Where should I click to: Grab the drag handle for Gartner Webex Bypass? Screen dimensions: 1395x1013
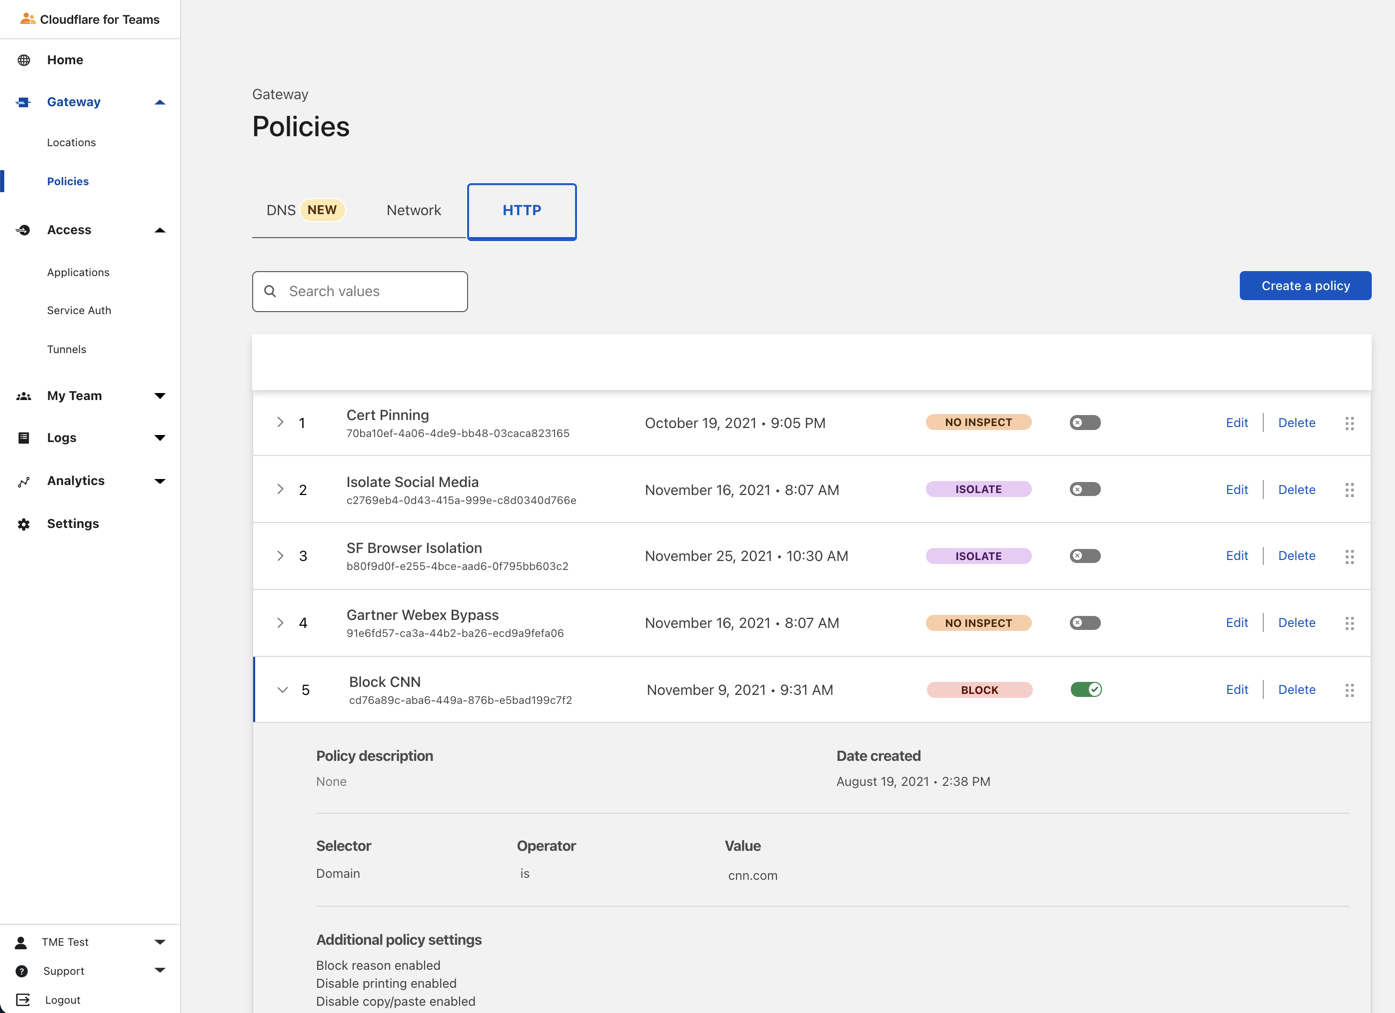tap(1350, 623)
